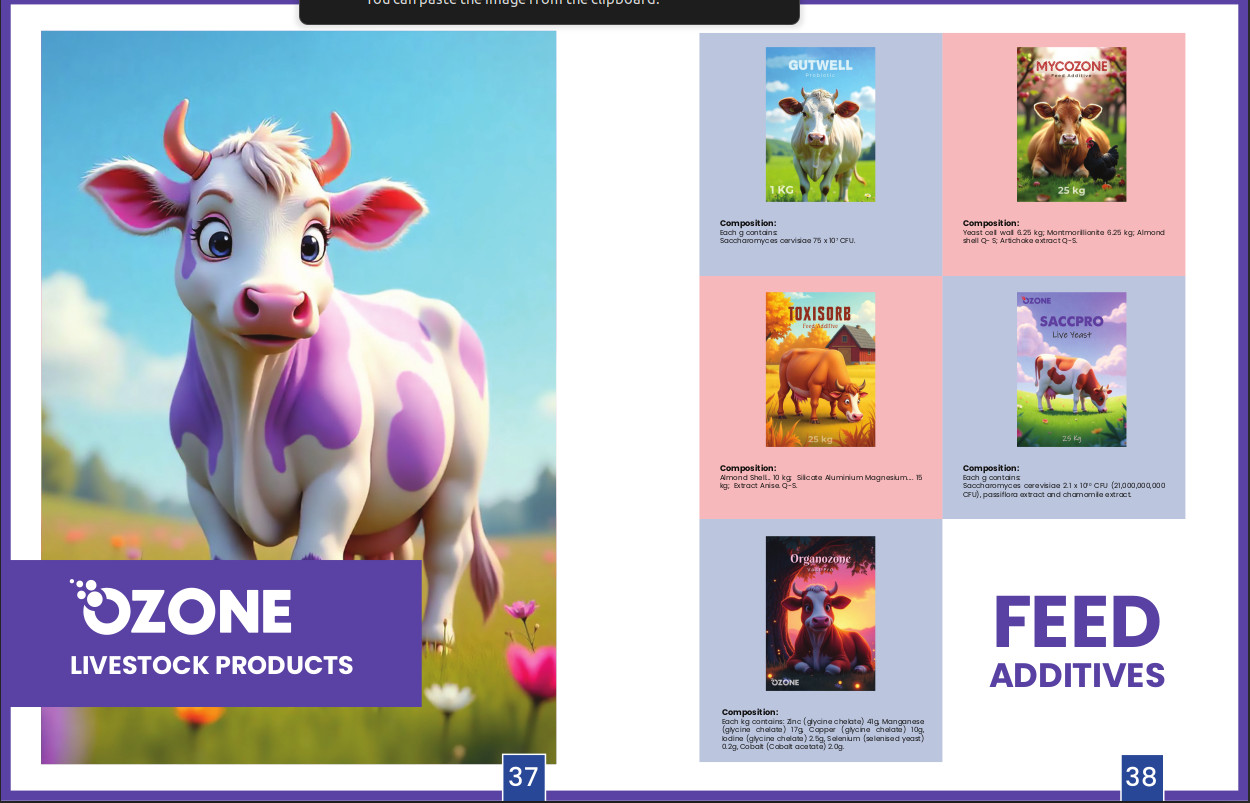
Task: Click the MYCOZONE product image
Action: 1071,125
